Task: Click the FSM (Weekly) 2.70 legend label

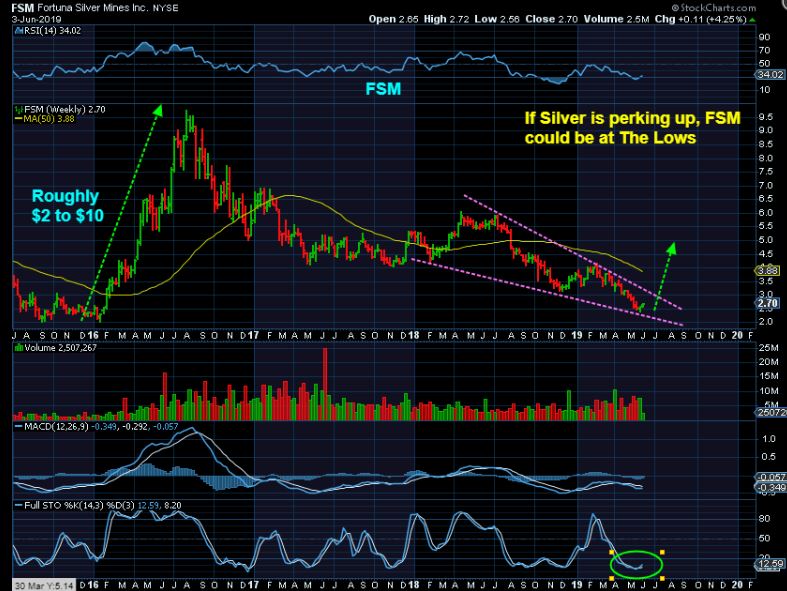Action: (65, 109)
